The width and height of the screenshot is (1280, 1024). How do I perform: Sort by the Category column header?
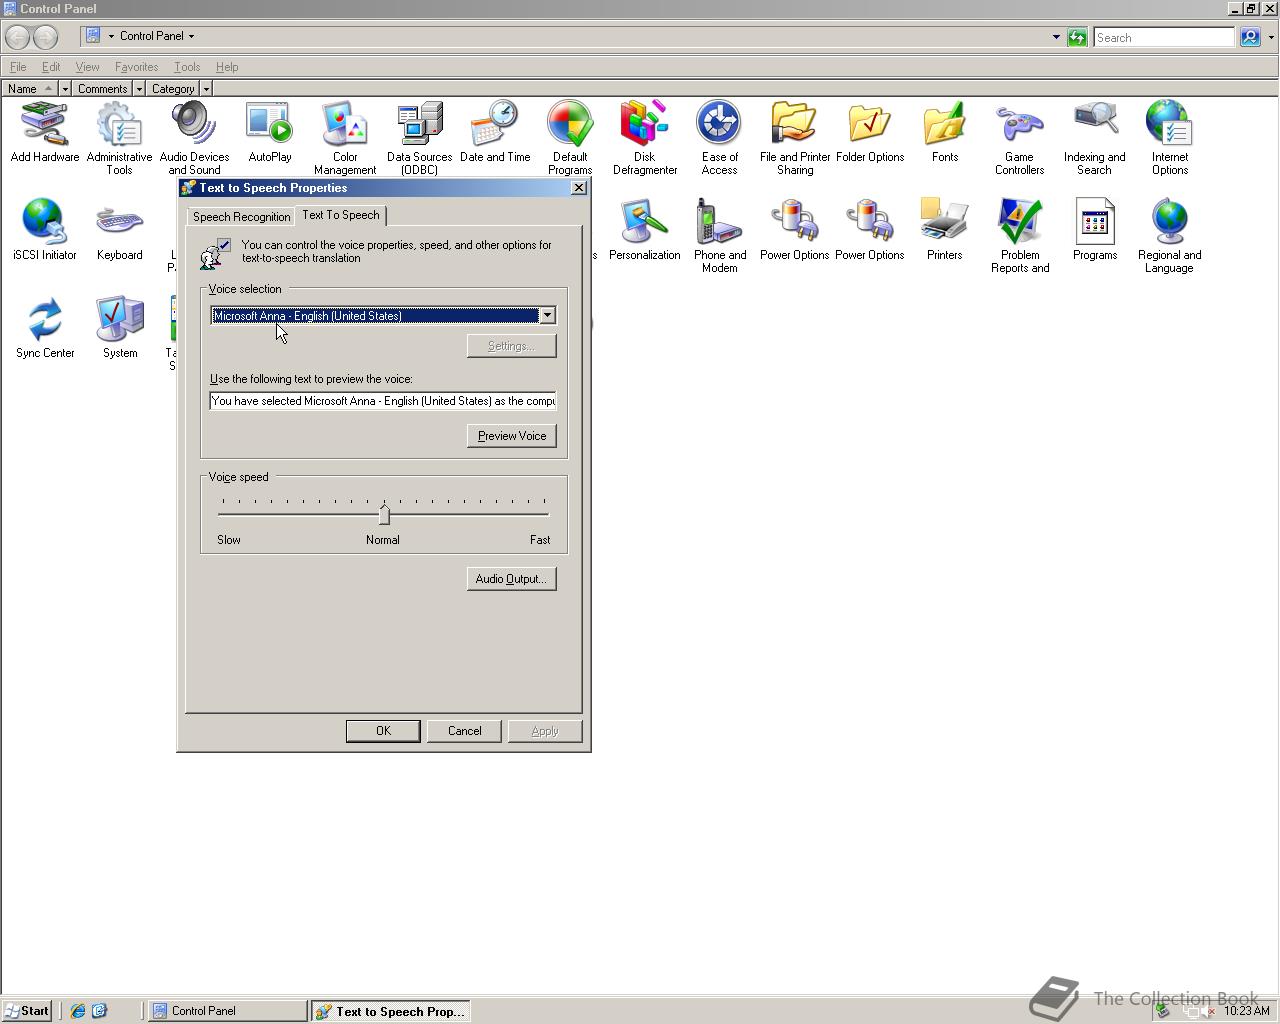(173, 89)
